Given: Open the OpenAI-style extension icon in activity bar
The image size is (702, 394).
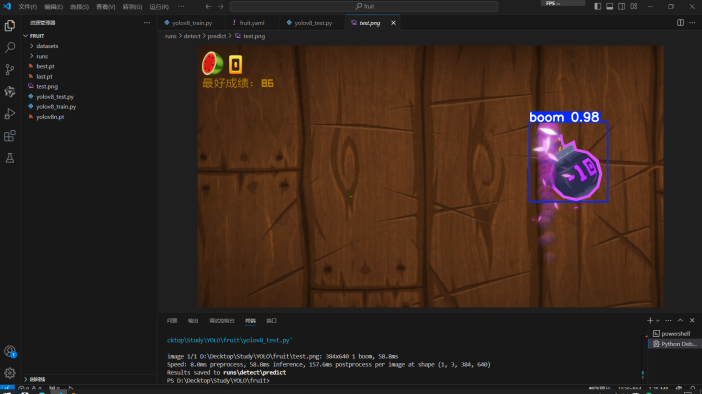Looking at the screenshot, I should tap(10, 92).
